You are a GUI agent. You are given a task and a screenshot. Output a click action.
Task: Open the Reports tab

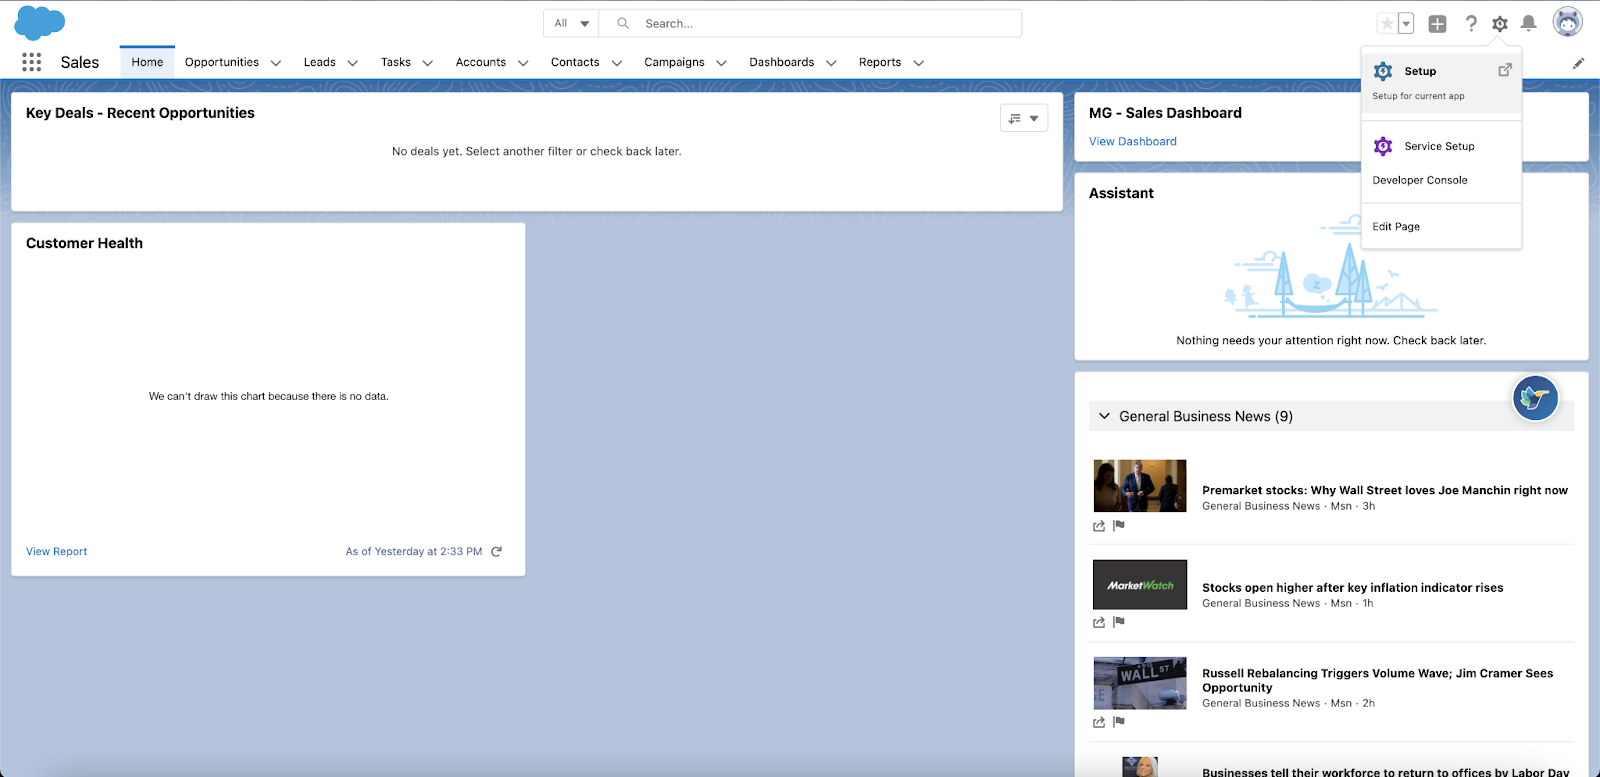point(880,62)
